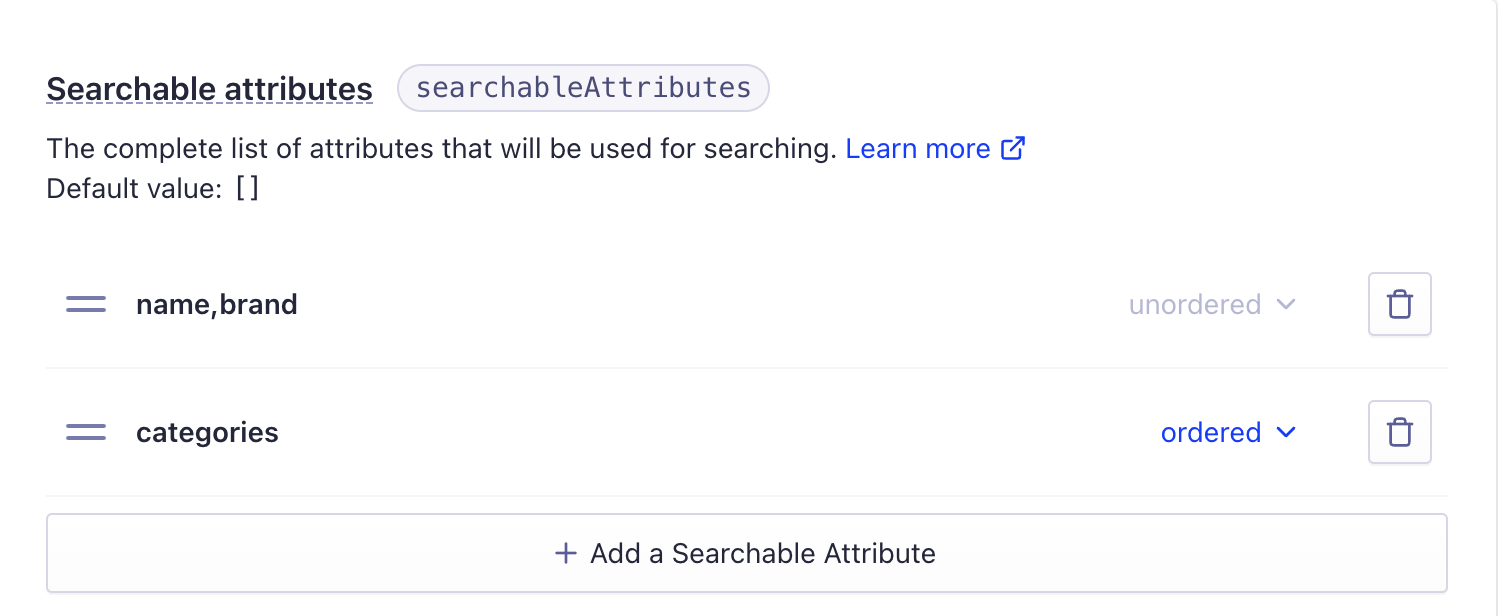Image resolution: width=1498 pixels, height=616 pixels.
Task: Click the blue chevron next to ordered
Action: 1286,432
